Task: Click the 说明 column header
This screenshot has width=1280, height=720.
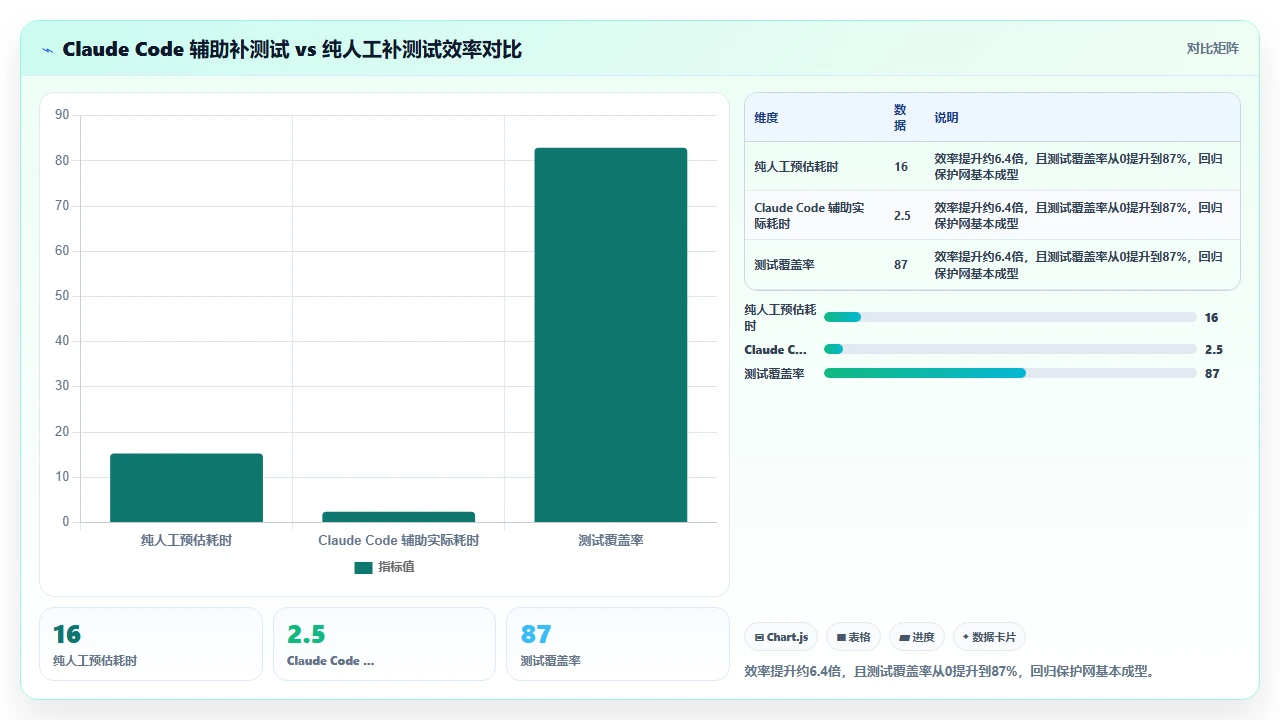Action: click(x=946, y=118)
